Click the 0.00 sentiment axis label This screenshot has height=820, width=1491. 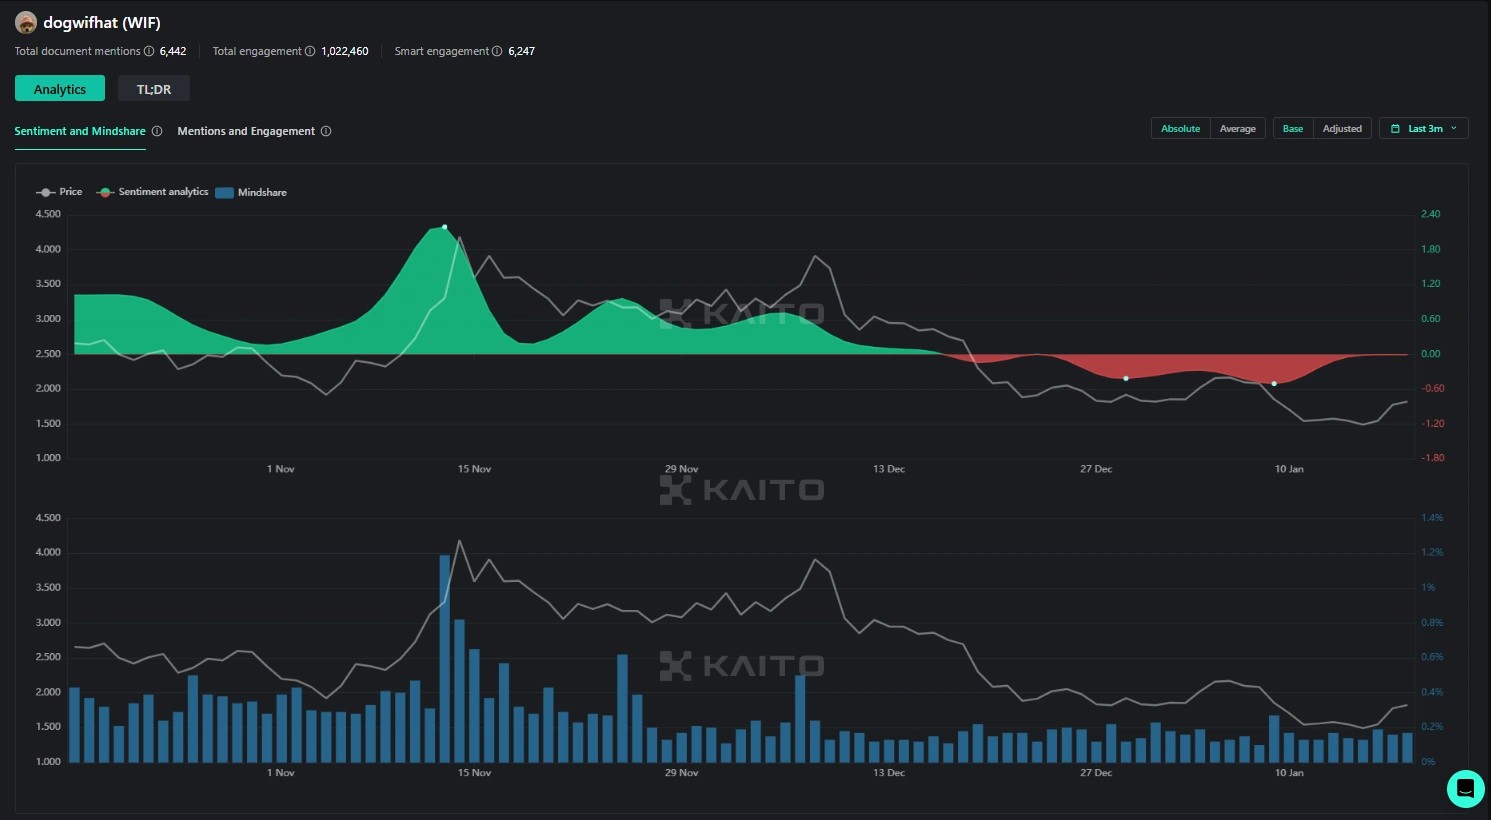tap(1431, 354)
